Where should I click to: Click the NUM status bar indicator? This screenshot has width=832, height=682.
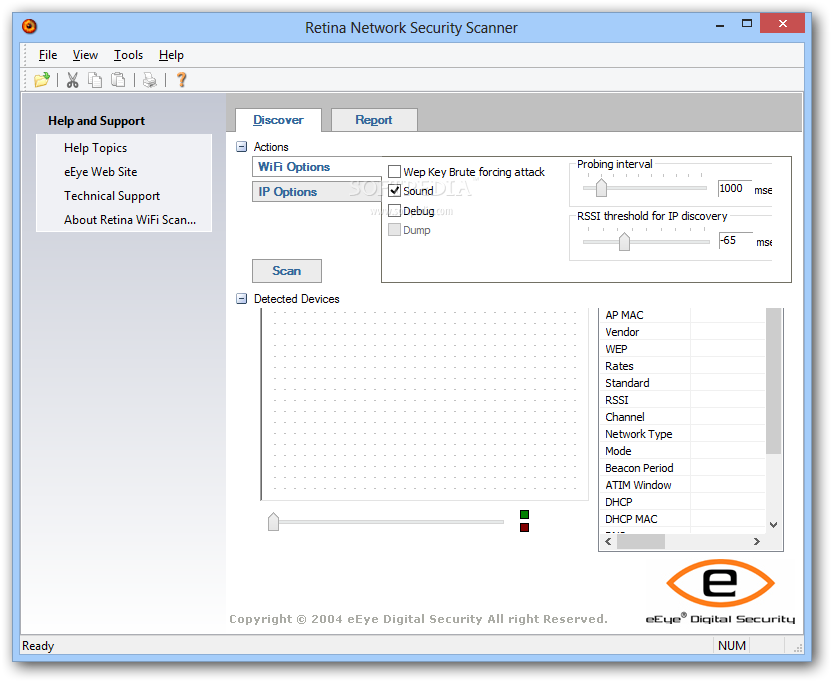coord(732,646)
